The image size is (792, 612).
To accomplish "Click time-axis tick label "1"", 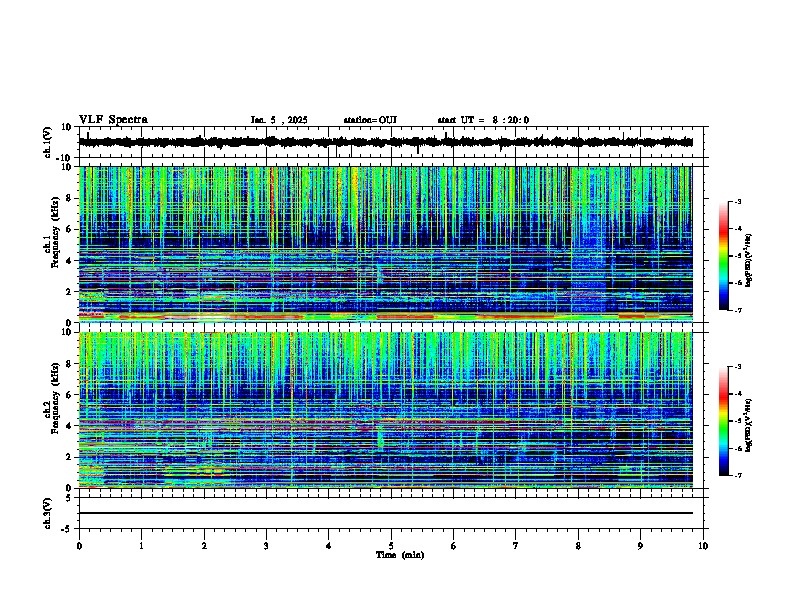I will 141,546.
